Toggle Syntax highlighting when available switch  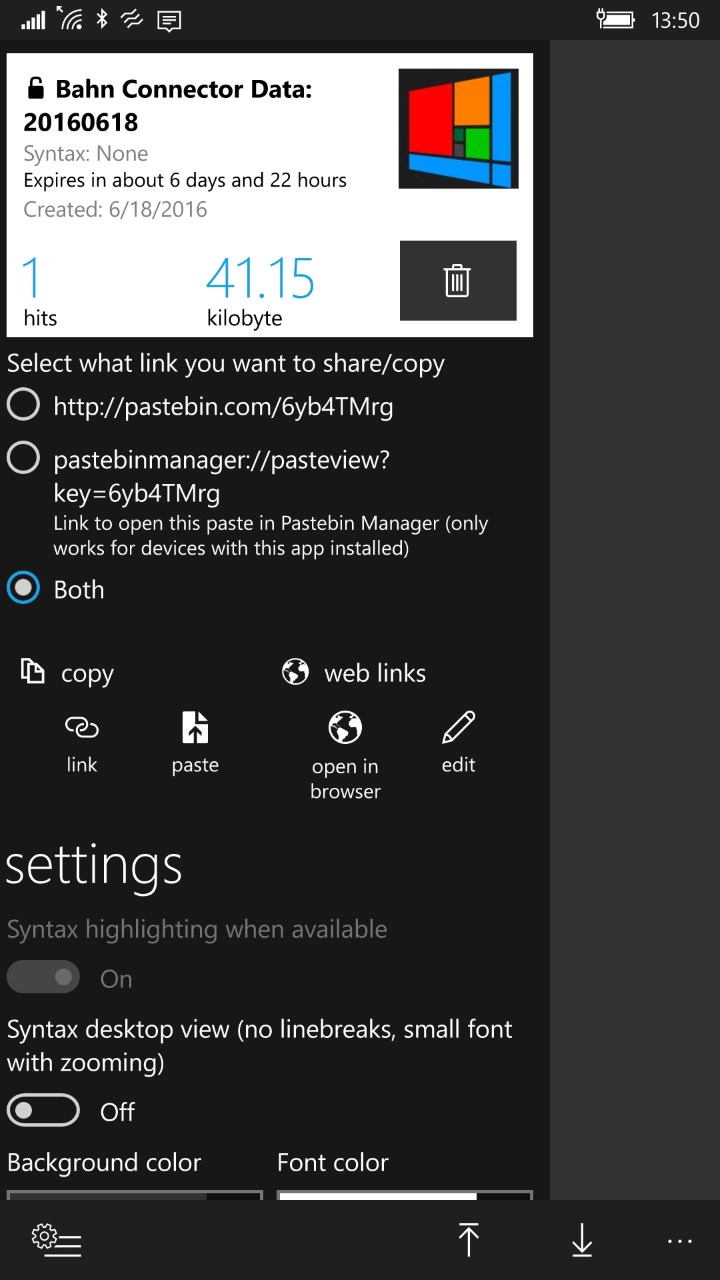click(43, 978)
